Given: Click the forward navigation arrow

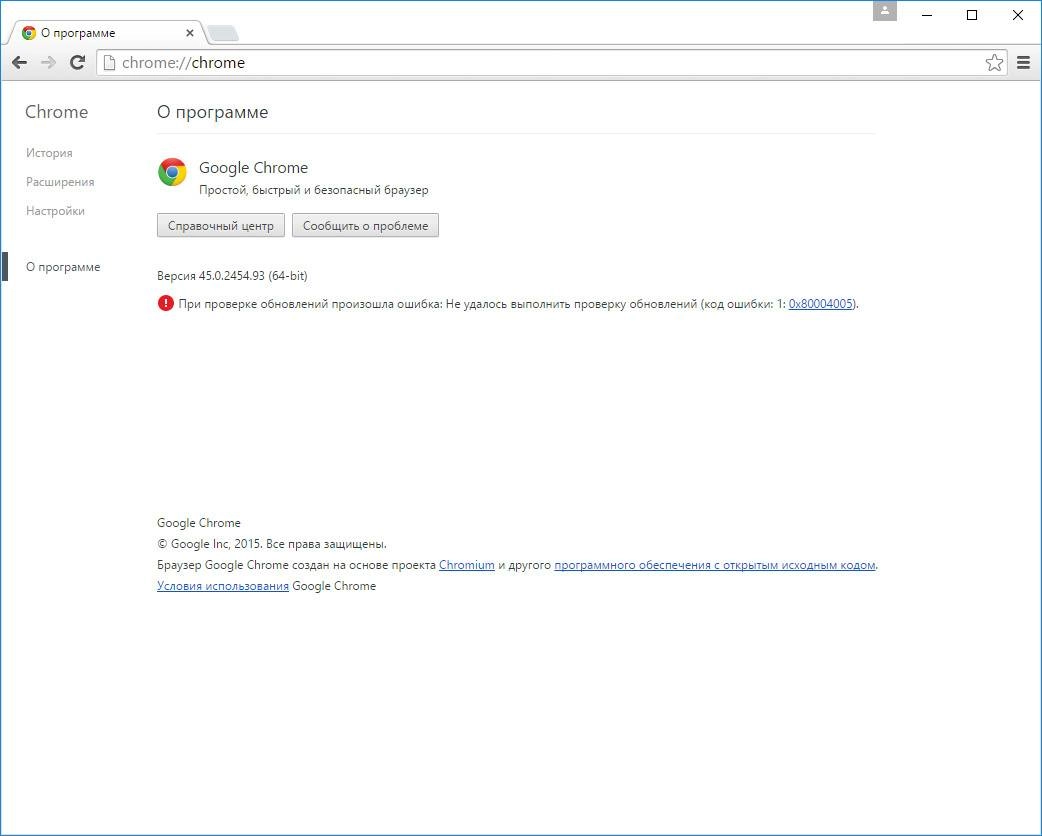Looking at the screenshot, I should pyautogui.click(x=48, y=62).
